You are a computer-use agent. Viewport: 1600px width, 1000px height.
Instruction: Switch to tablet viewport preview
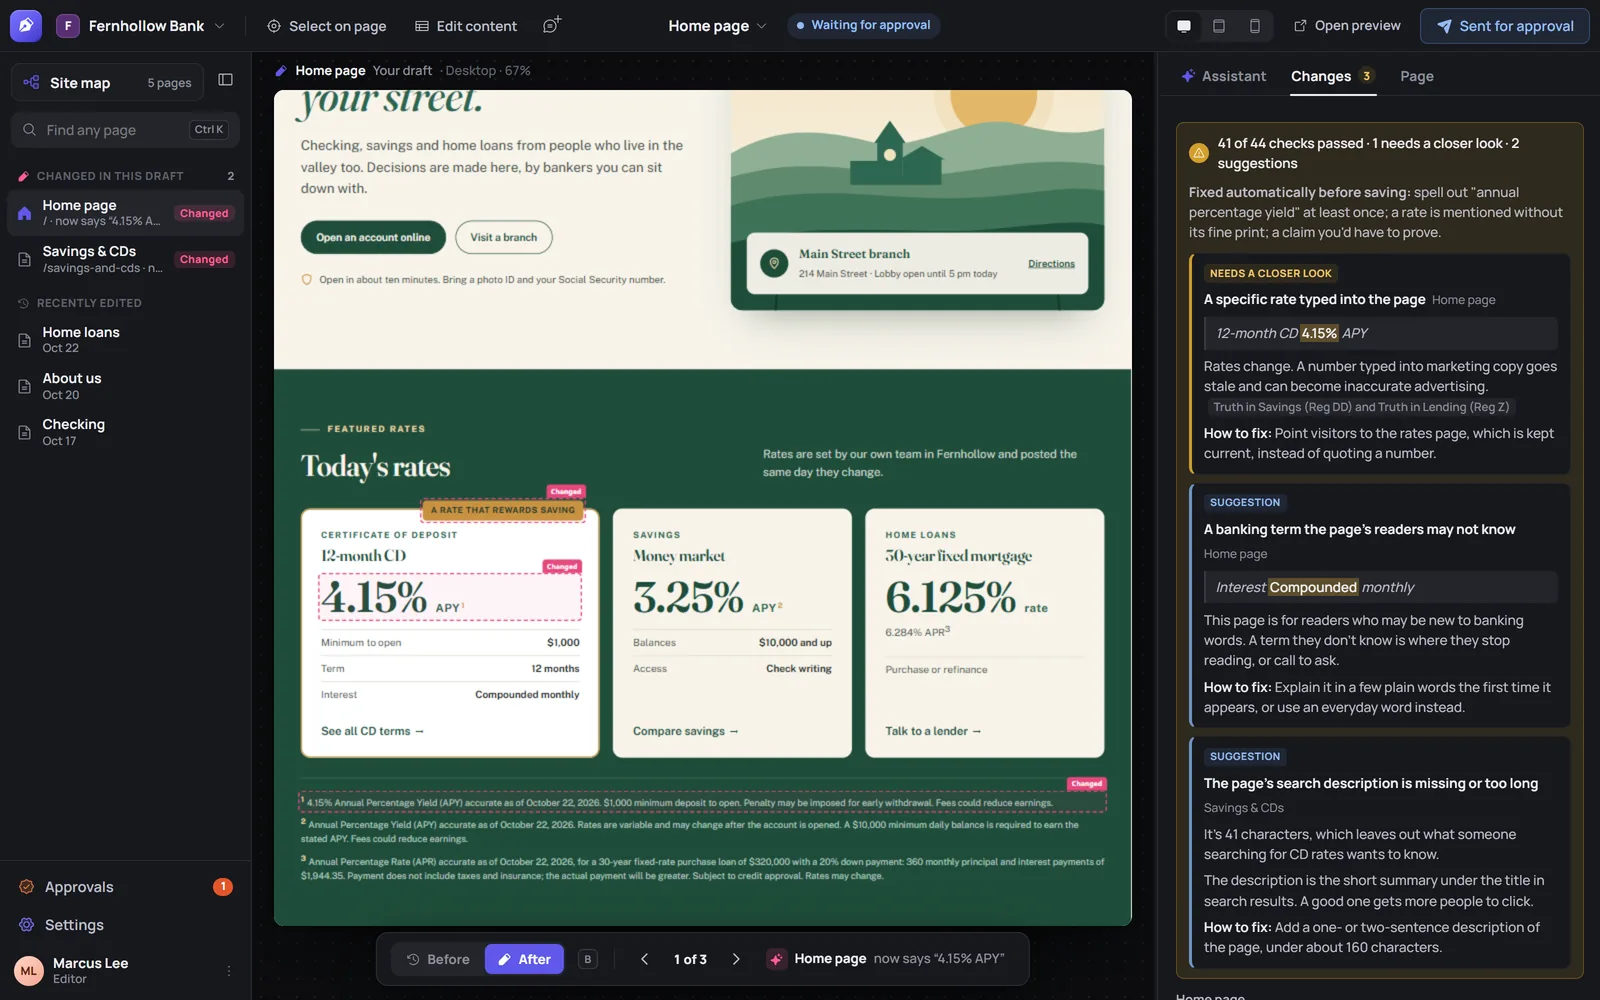1219,26
